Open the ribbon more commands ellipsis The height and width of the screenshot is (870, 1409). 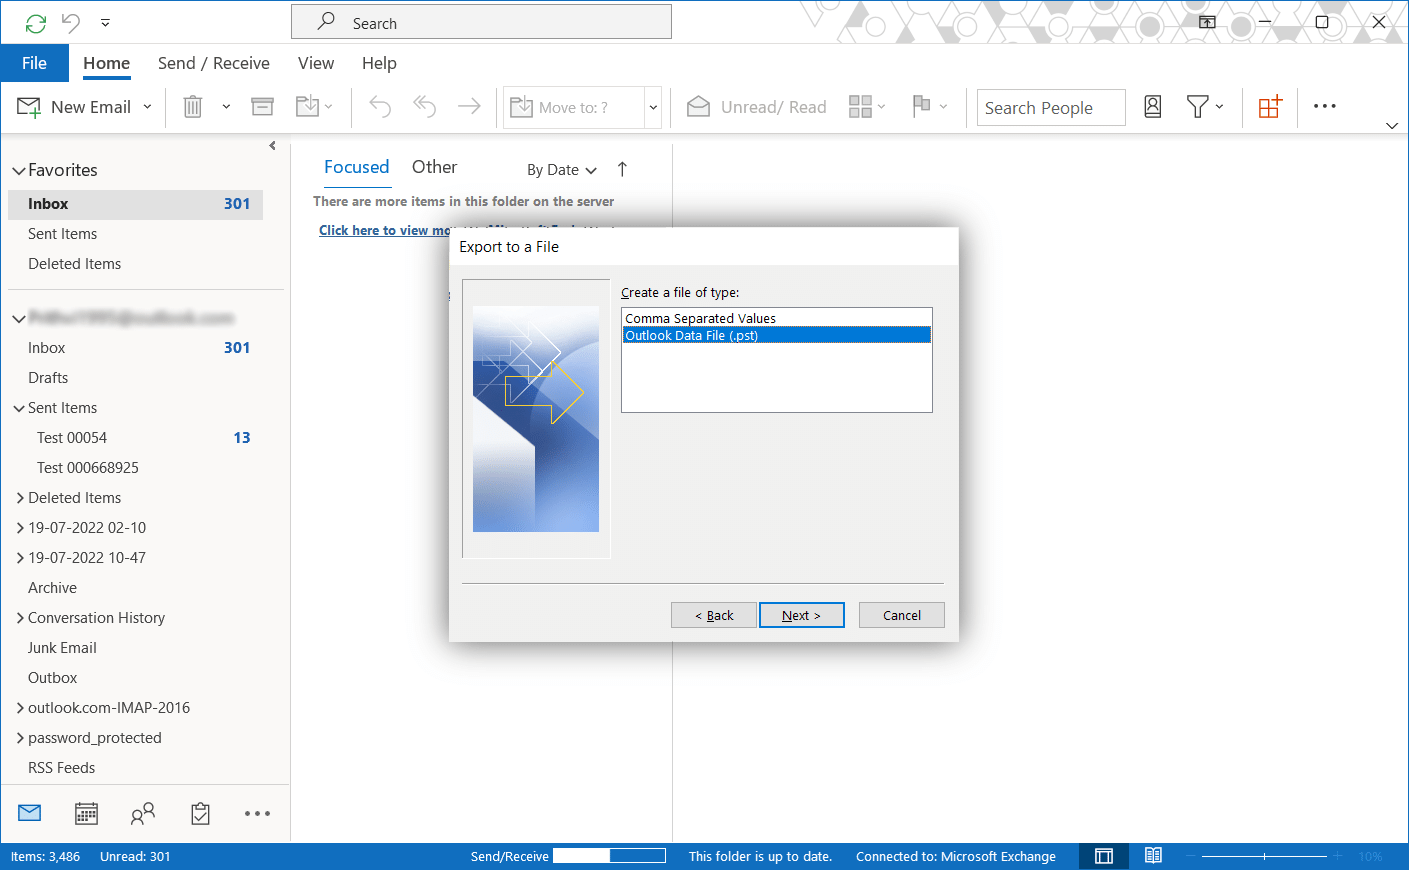tap(1325, 106)
